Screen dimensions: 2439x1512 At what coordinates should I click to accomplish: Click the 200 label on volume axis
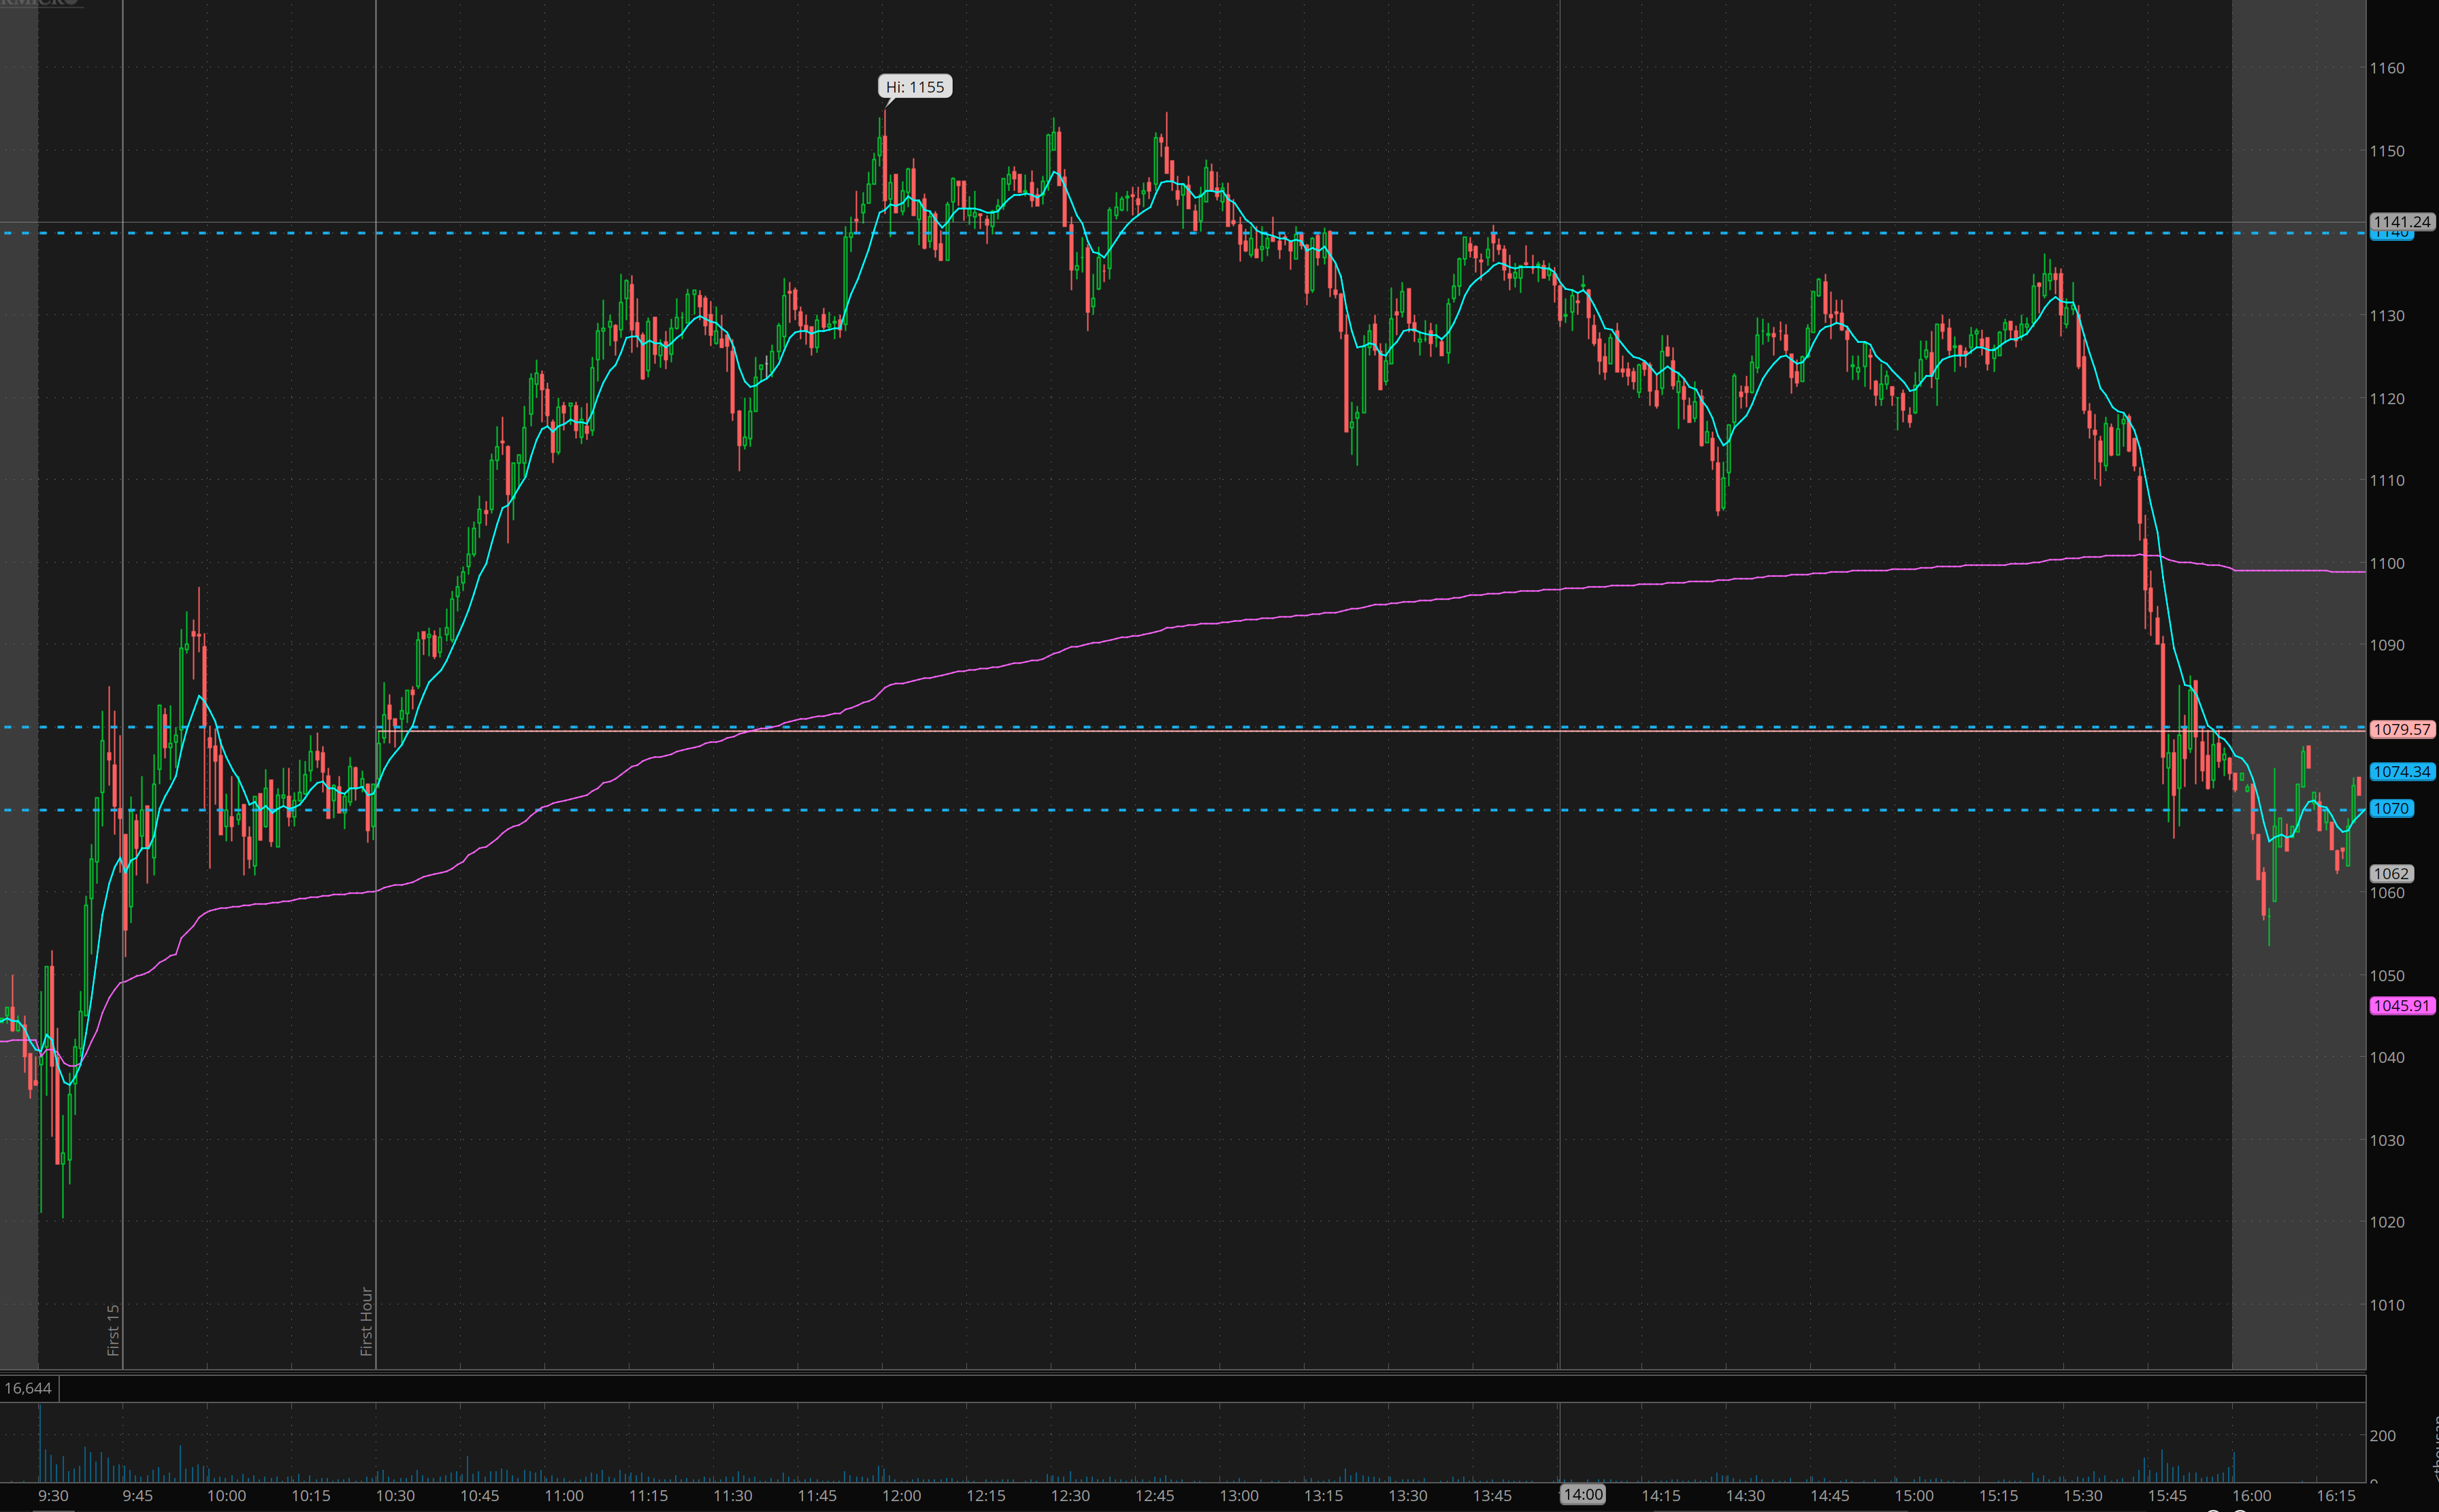tap(2382, 1435)
